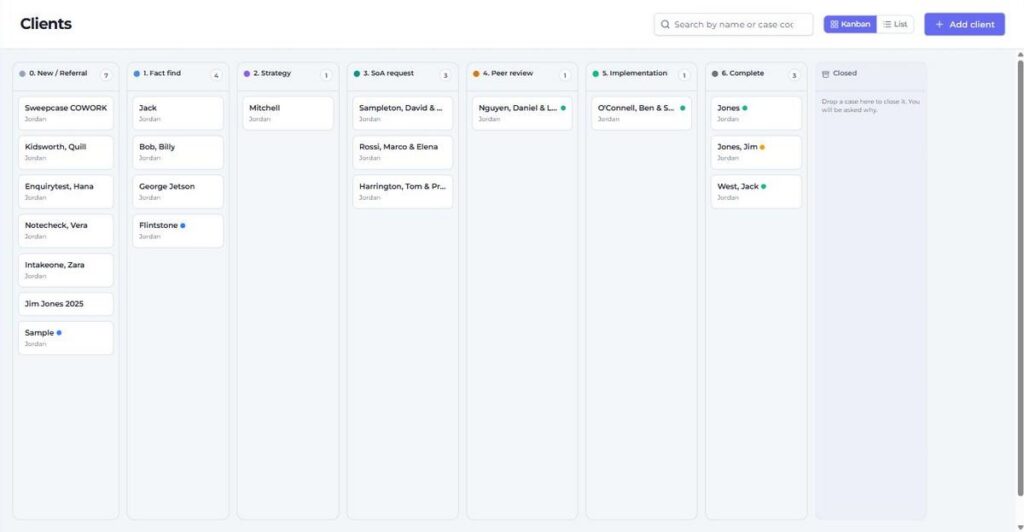Click the blue status dot on Sample card
Screen dimensions: 1024x532
coord(59,333)
